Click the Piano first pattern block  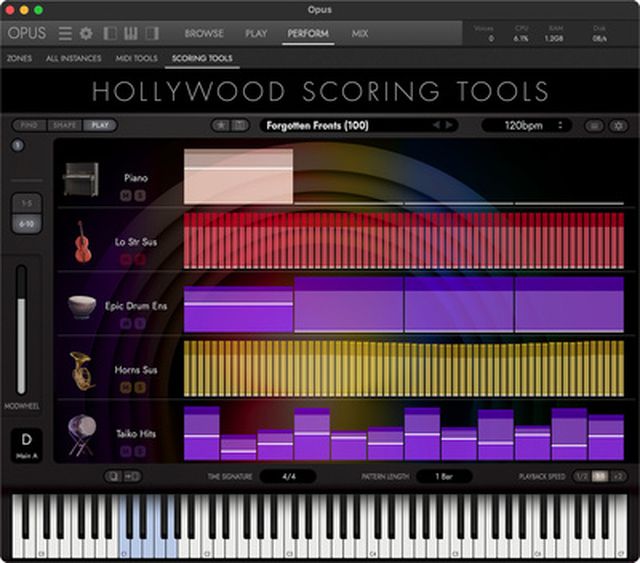[238, 176]
